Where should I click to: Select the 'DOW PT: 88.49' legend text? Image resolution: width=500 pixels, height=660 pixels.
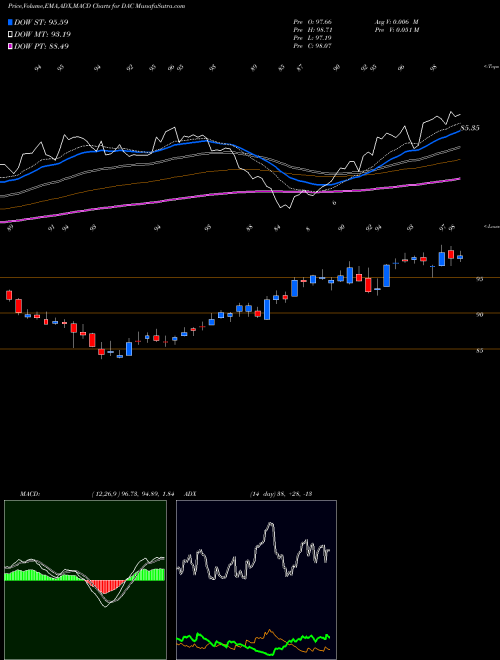[41, 46]
